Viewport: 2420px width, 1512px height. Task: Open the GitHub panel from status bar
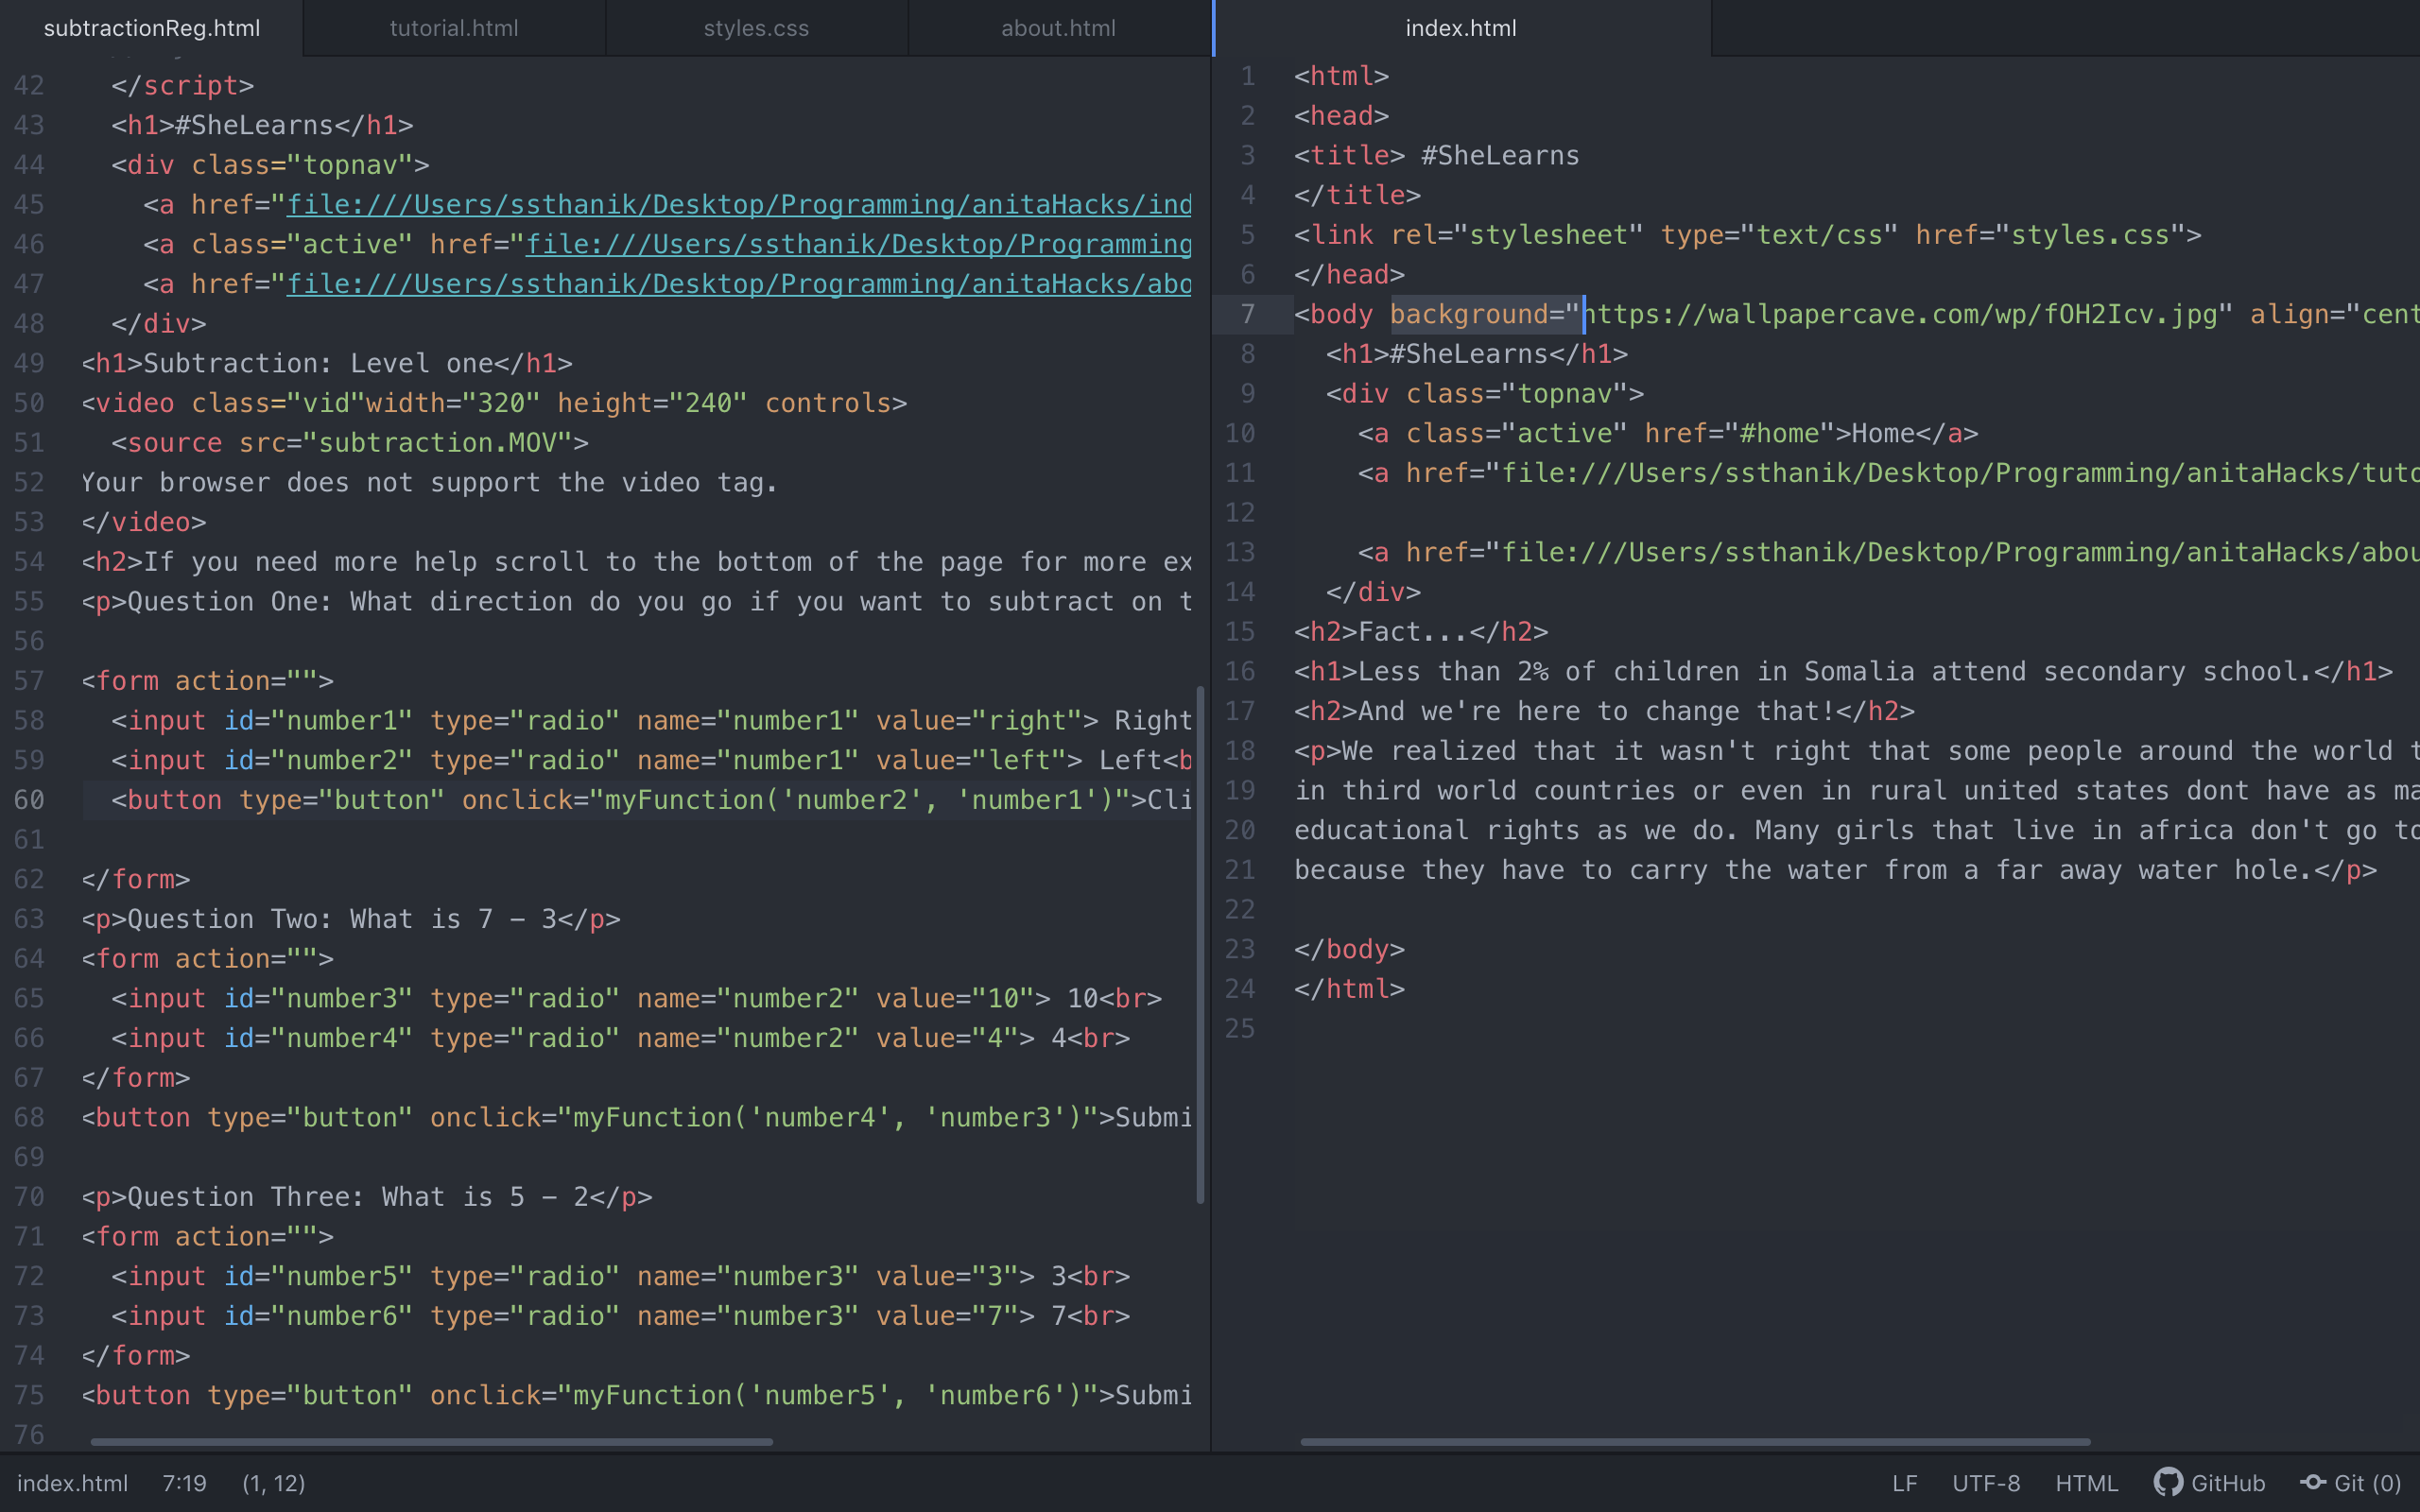point(2210,1483)
